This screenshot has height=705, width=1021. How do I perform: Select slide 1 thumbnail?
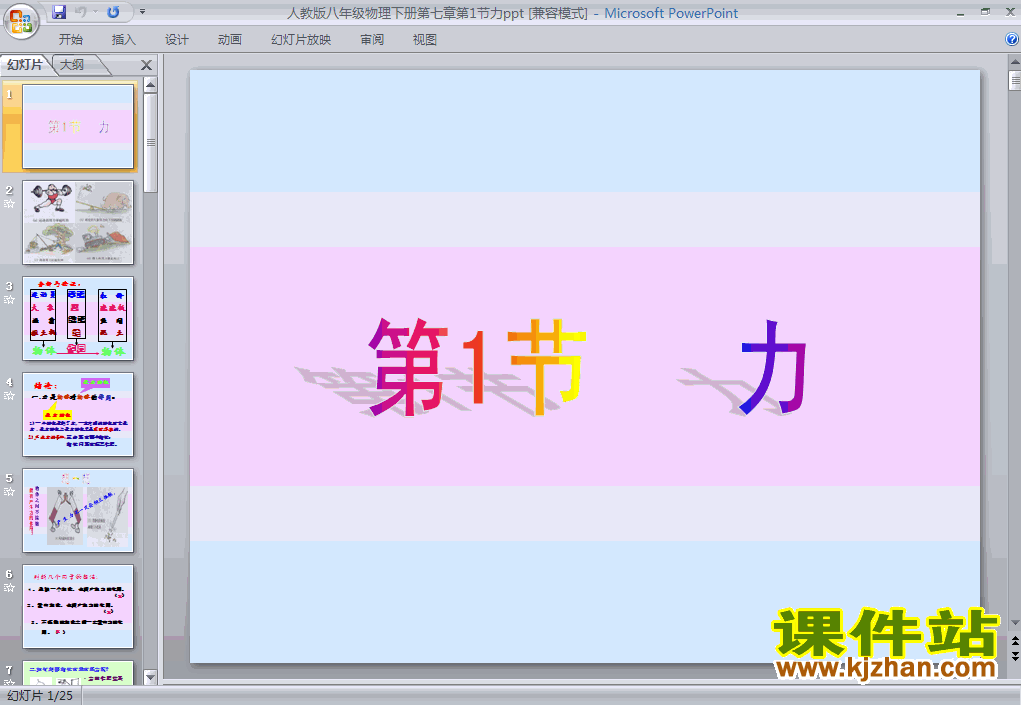78,126
